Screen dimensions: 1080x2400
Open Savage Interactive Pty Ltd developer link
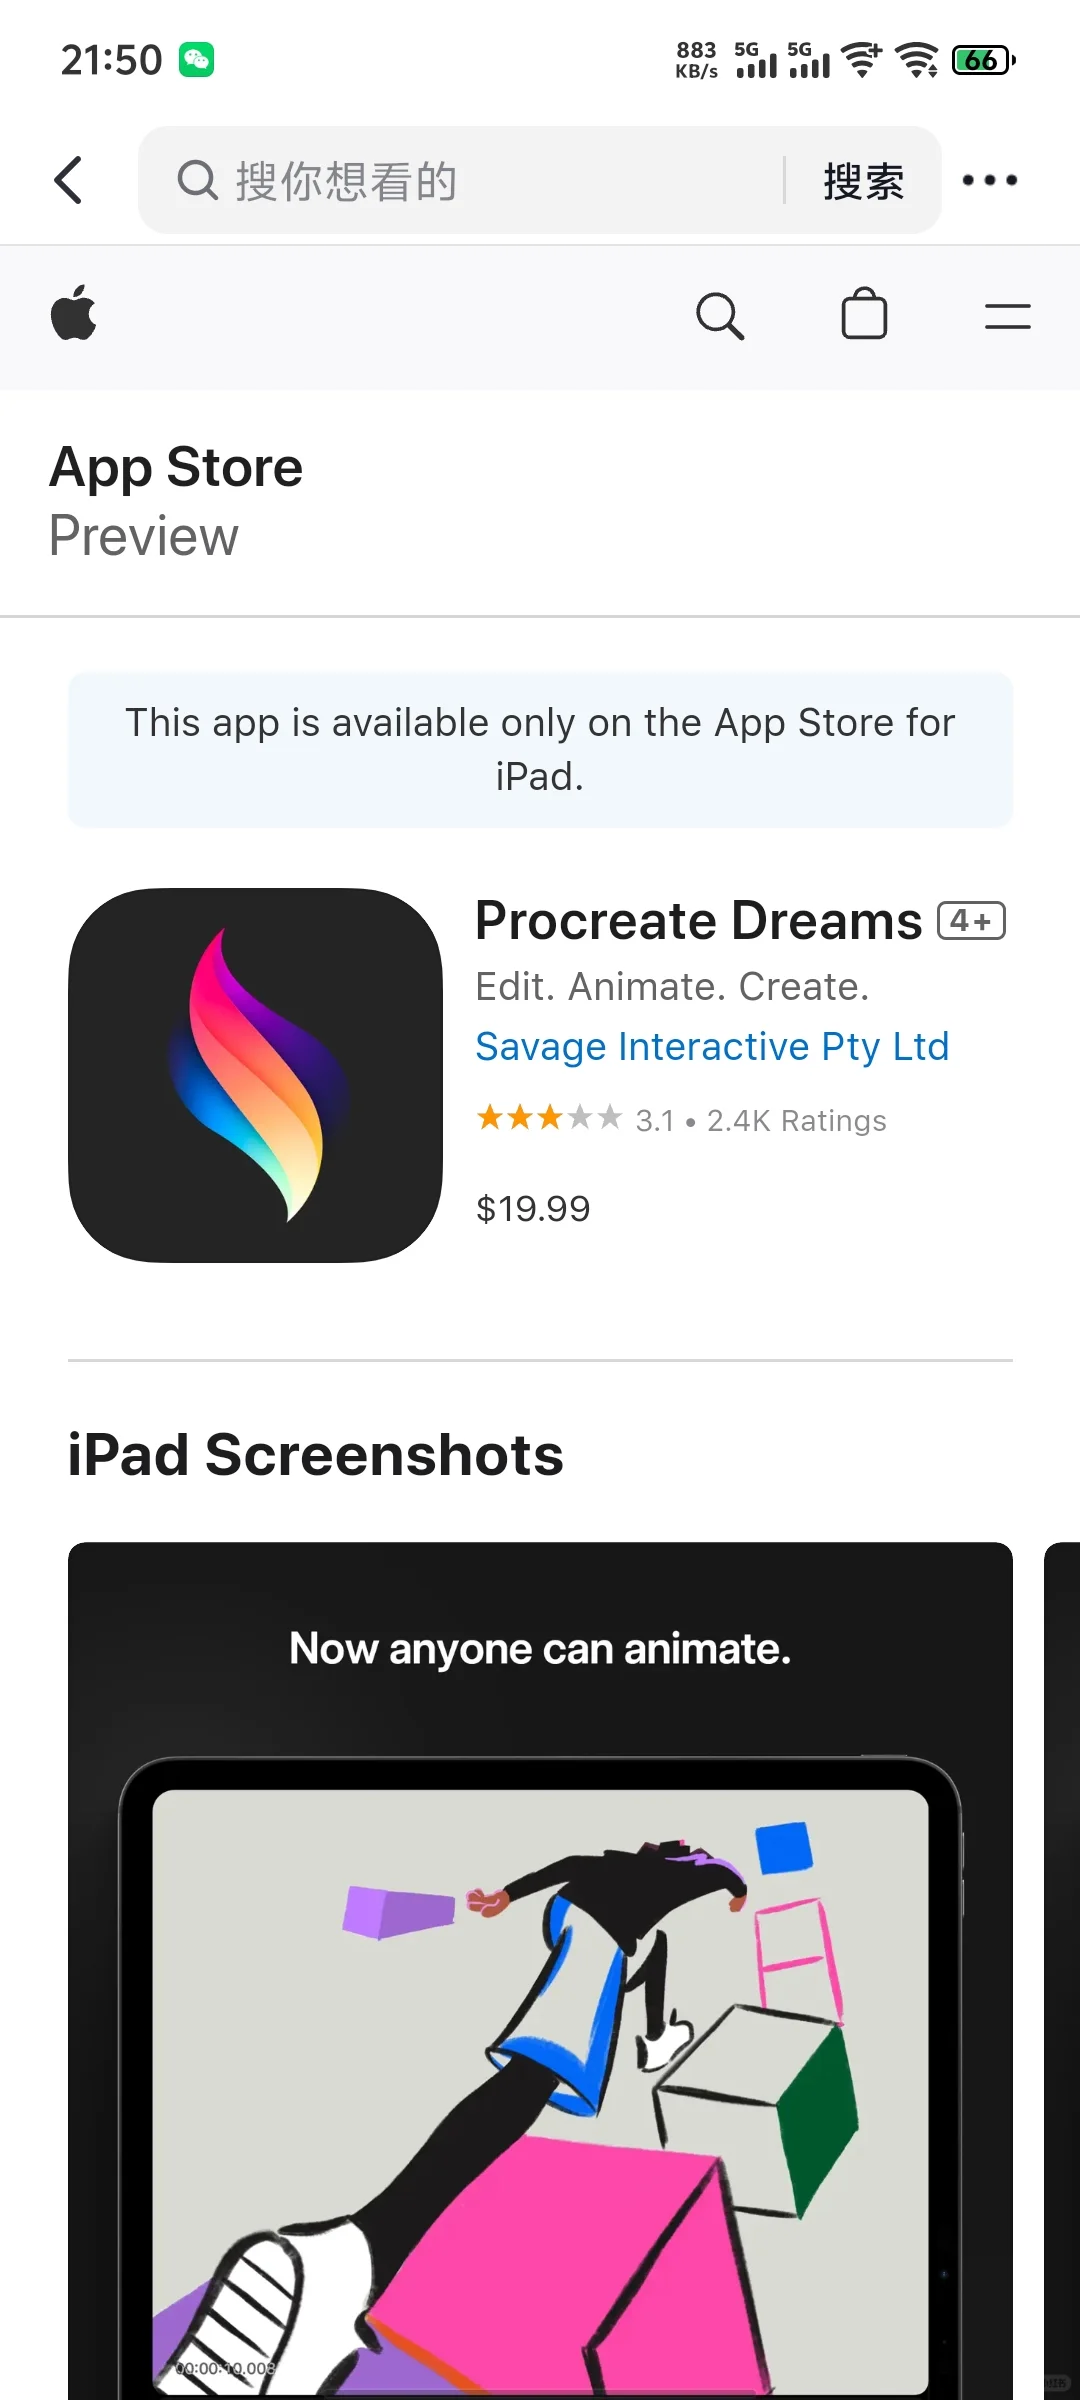pos(712,1047)
